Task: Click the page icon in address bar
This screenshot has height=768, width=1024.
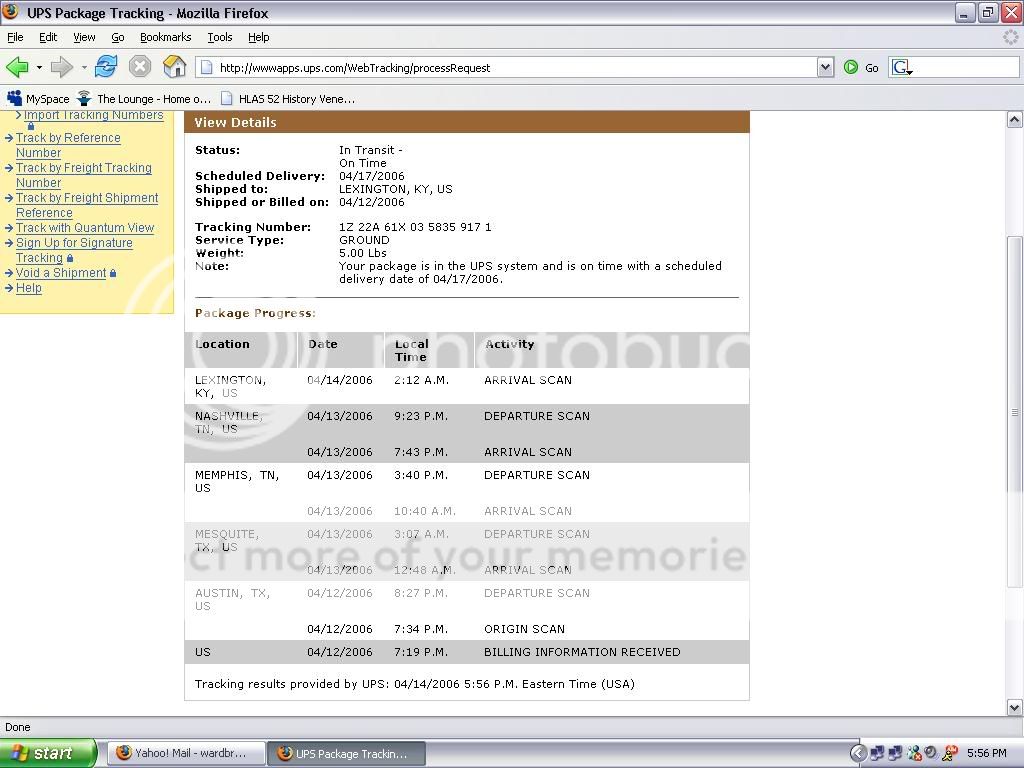Action: click(x=206, y=67)
